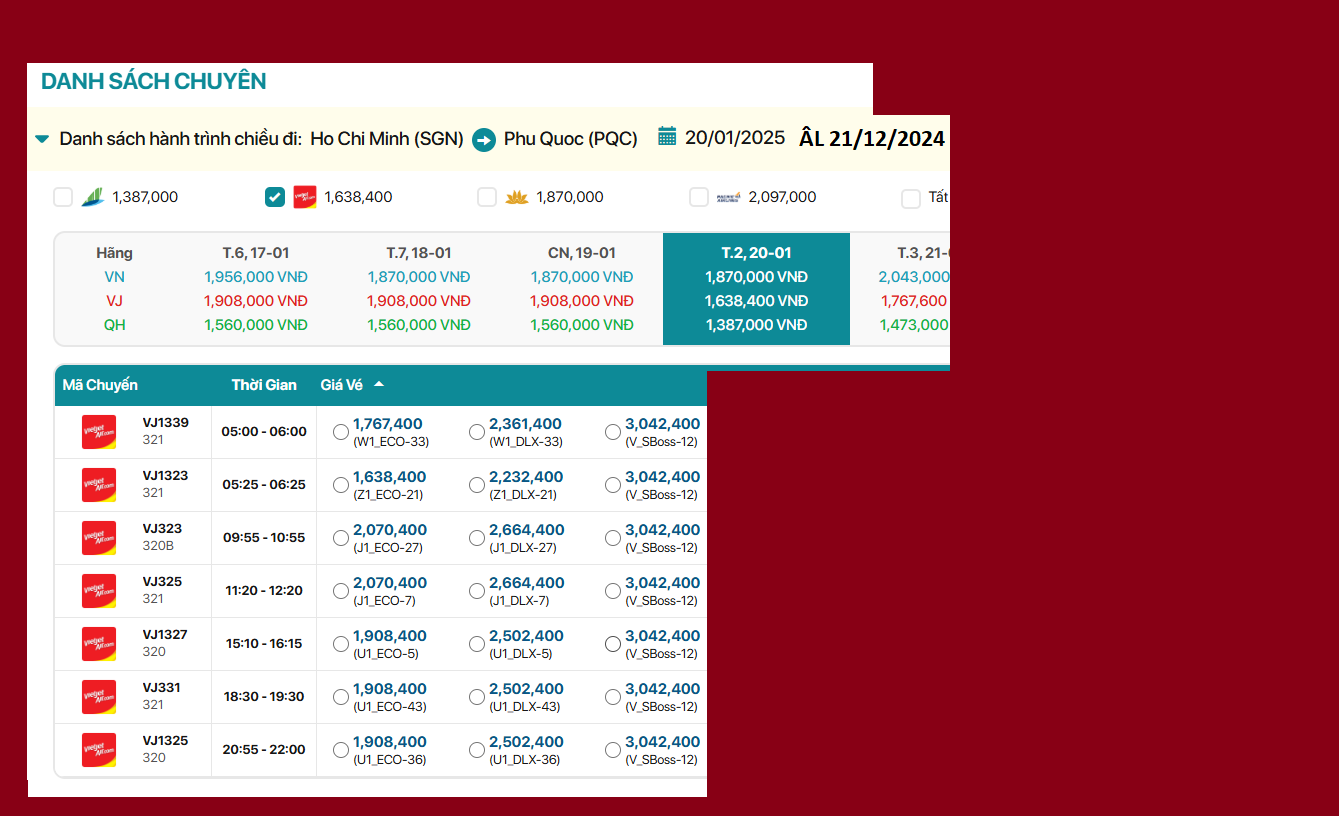Switch to the T.6, 17-01 date column
The height and width of the screenshot is (816, 1339).
[255, 253]
